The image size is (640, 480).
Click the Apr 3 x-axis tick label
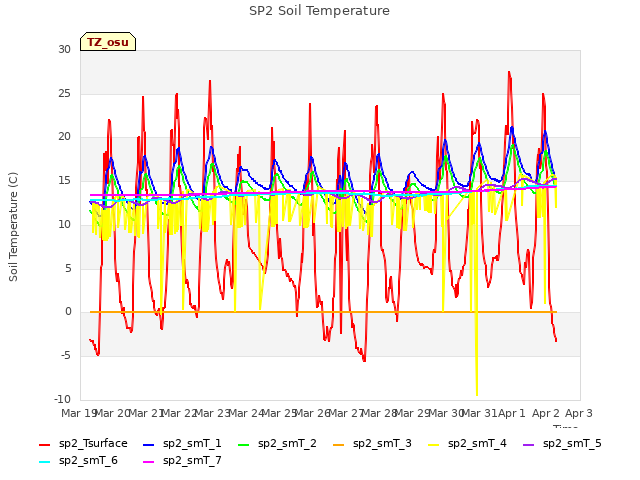pos(579,413)
